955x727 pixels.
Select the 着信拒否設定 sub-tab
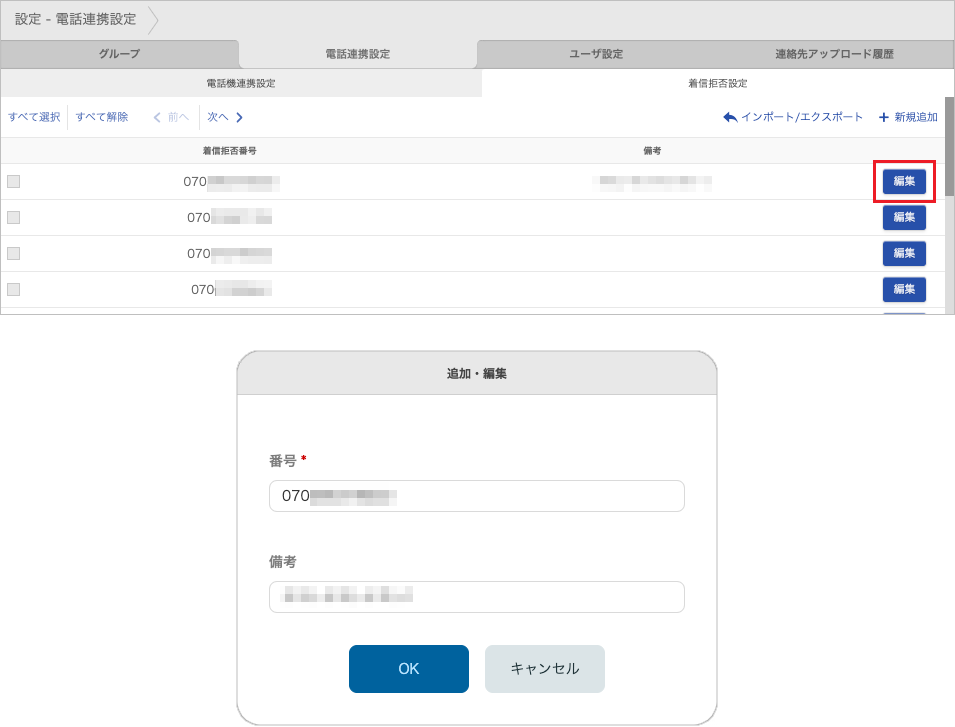717,83
